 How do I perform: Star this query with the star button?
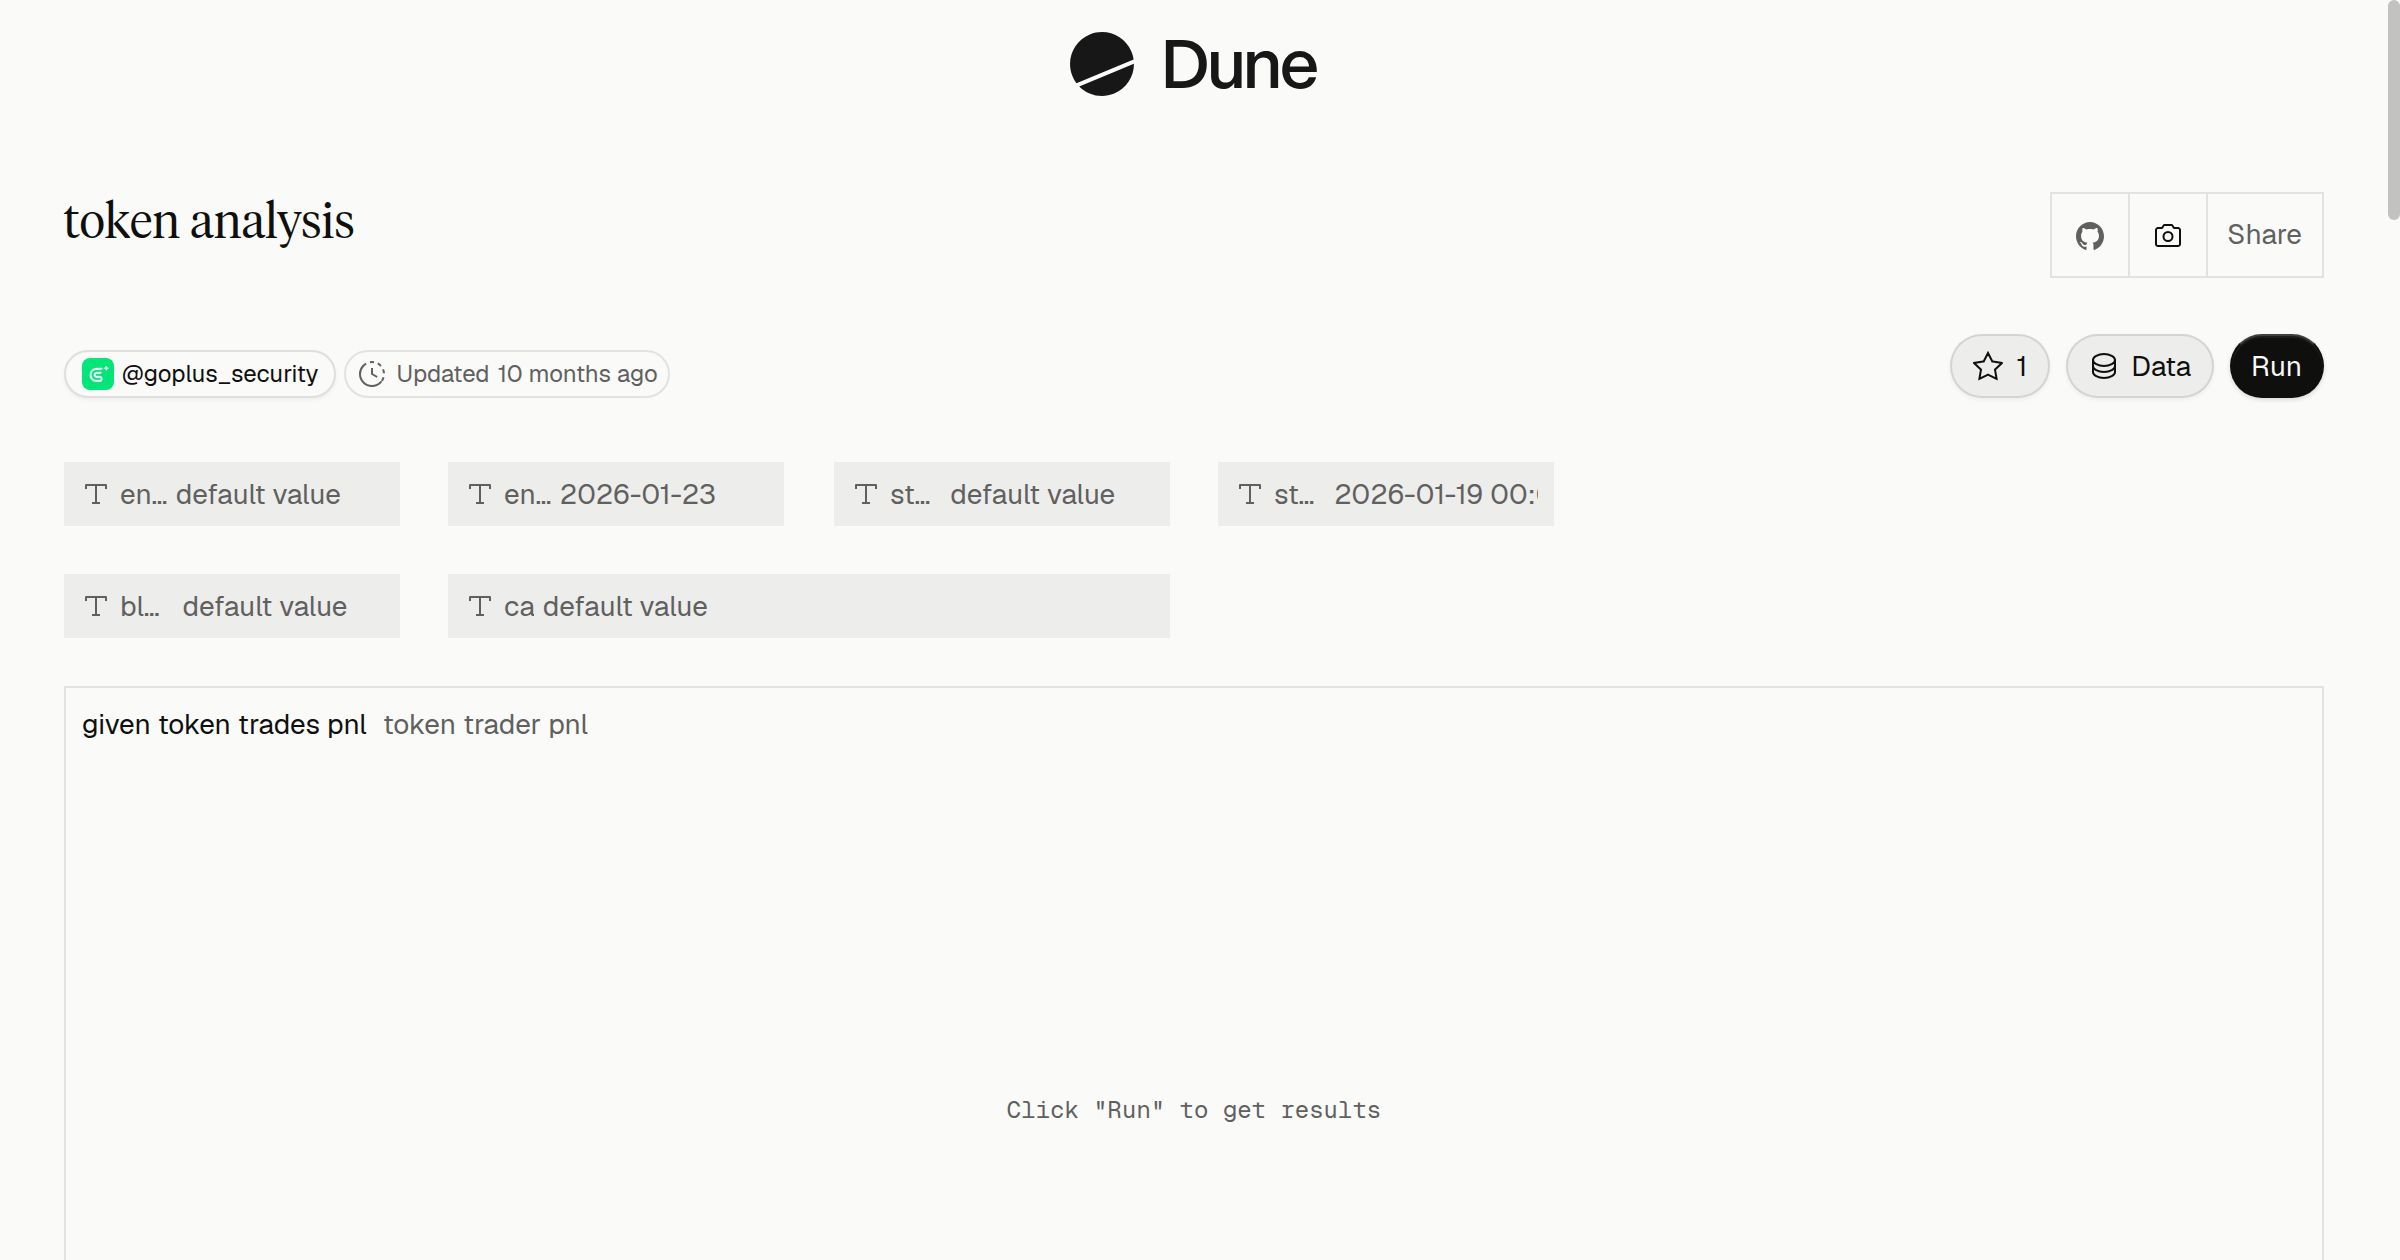click(x=1999, y=366)
